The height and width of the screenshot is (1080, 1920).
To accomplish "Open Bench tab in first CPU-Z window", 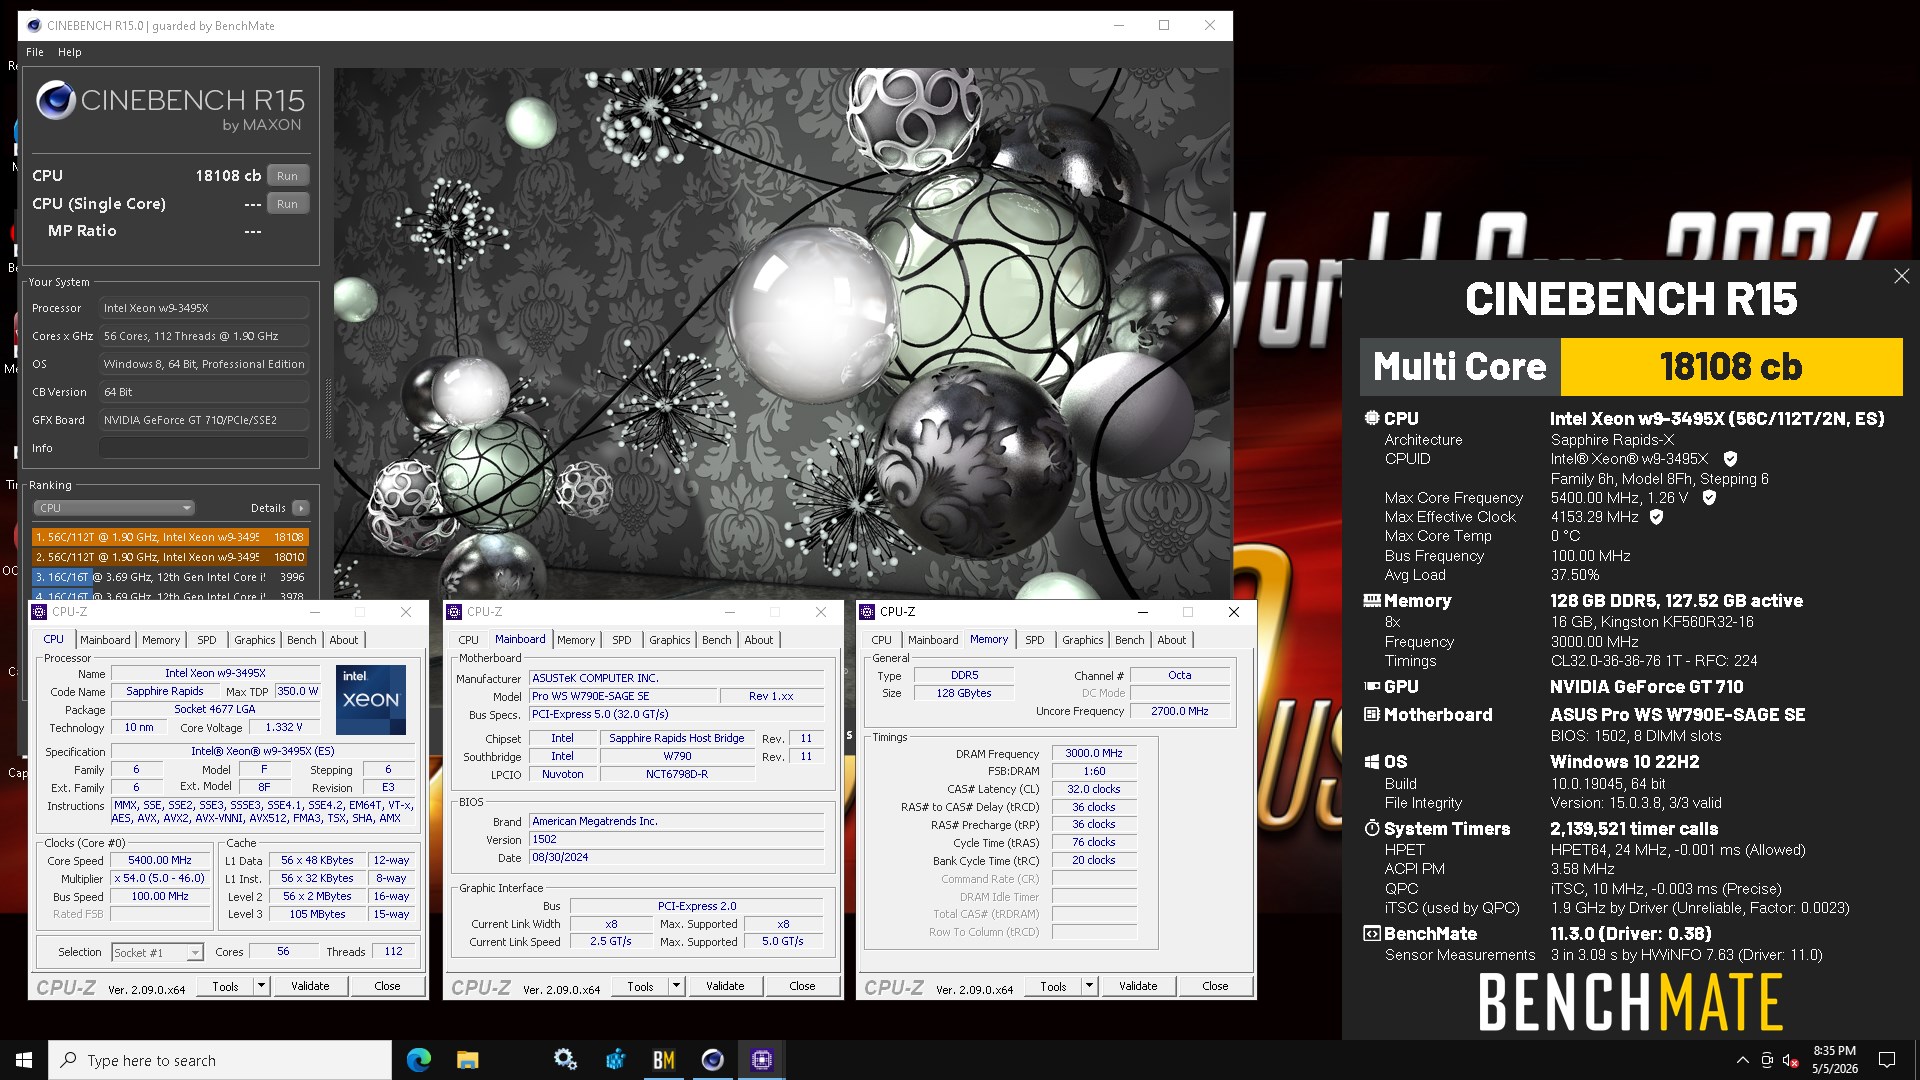I will click(302, 640).
